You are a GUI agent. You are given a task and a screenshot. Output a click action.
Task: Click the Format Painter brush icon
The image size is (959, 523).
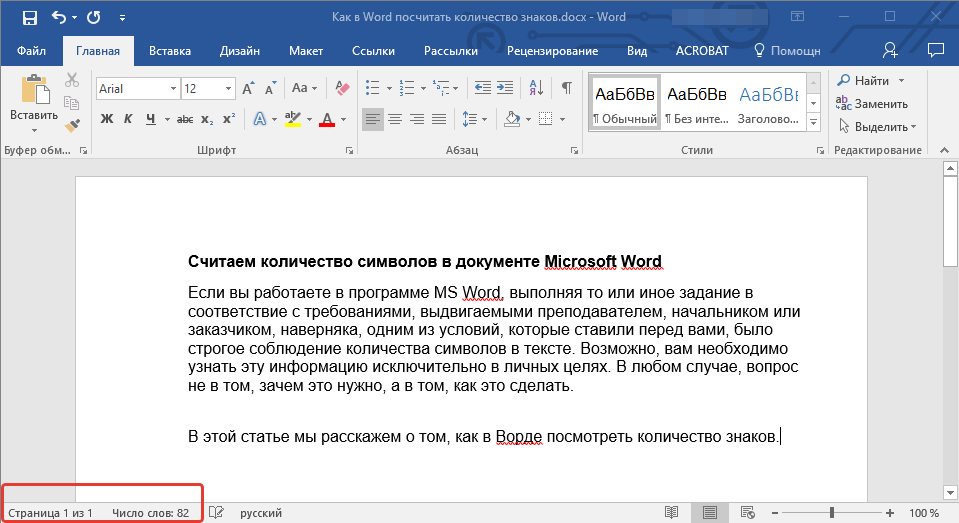click(x=72, y=125)
